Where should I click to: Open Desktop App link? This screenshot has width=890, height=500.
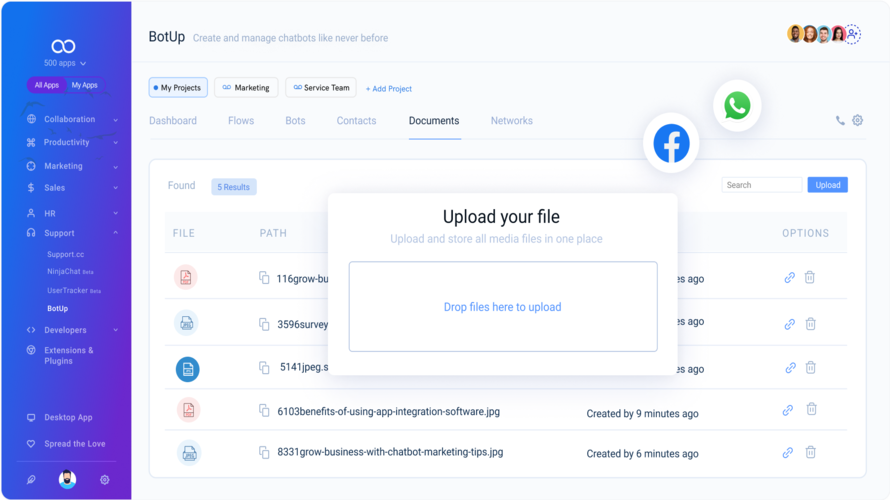point(68,417)
